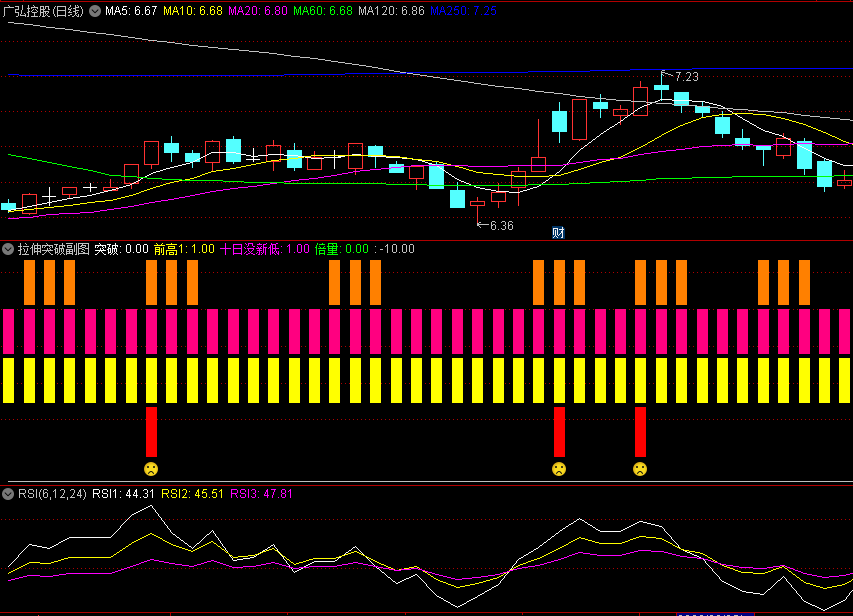Click the RSI2: 45.51 label
The image size is (853, 616).
[193, 494]
